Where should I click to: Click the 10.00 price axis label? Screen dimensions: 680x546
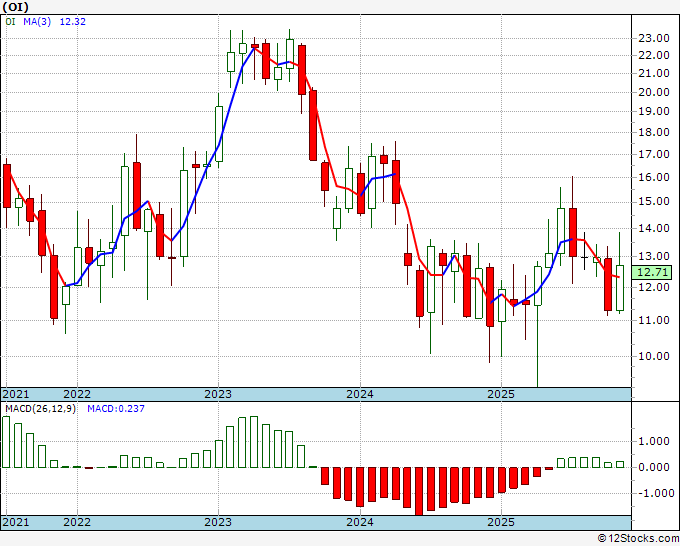pyautogui.click(x=654, y=356)
